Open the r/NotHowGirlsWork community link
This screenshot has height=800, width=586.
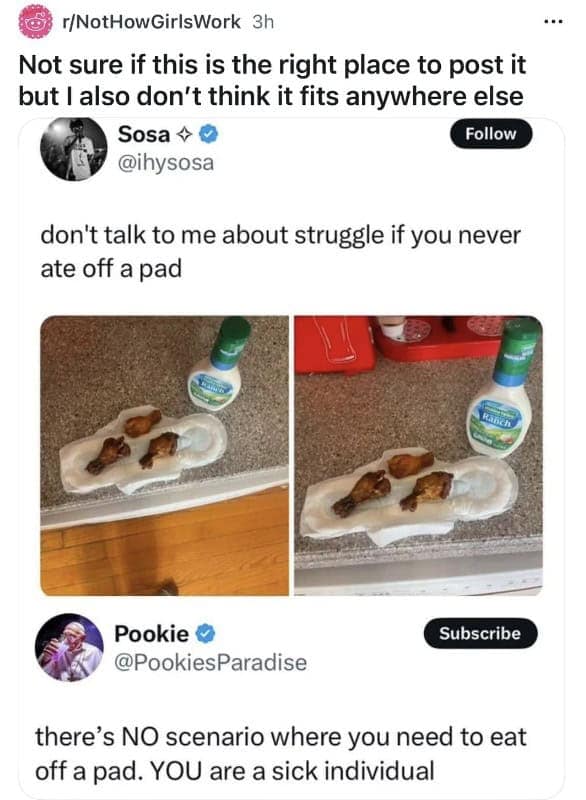(x=151, y=22)
